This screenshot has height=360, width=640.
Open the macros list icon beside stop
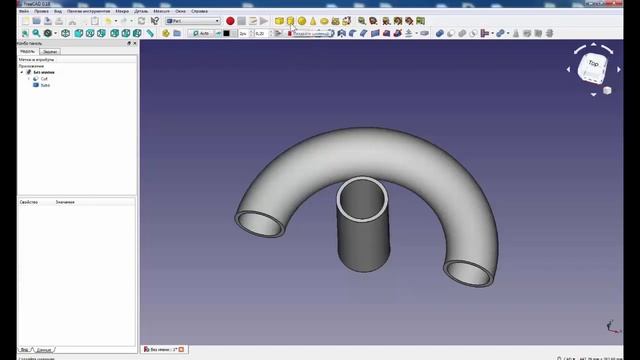tap(253, 21)
